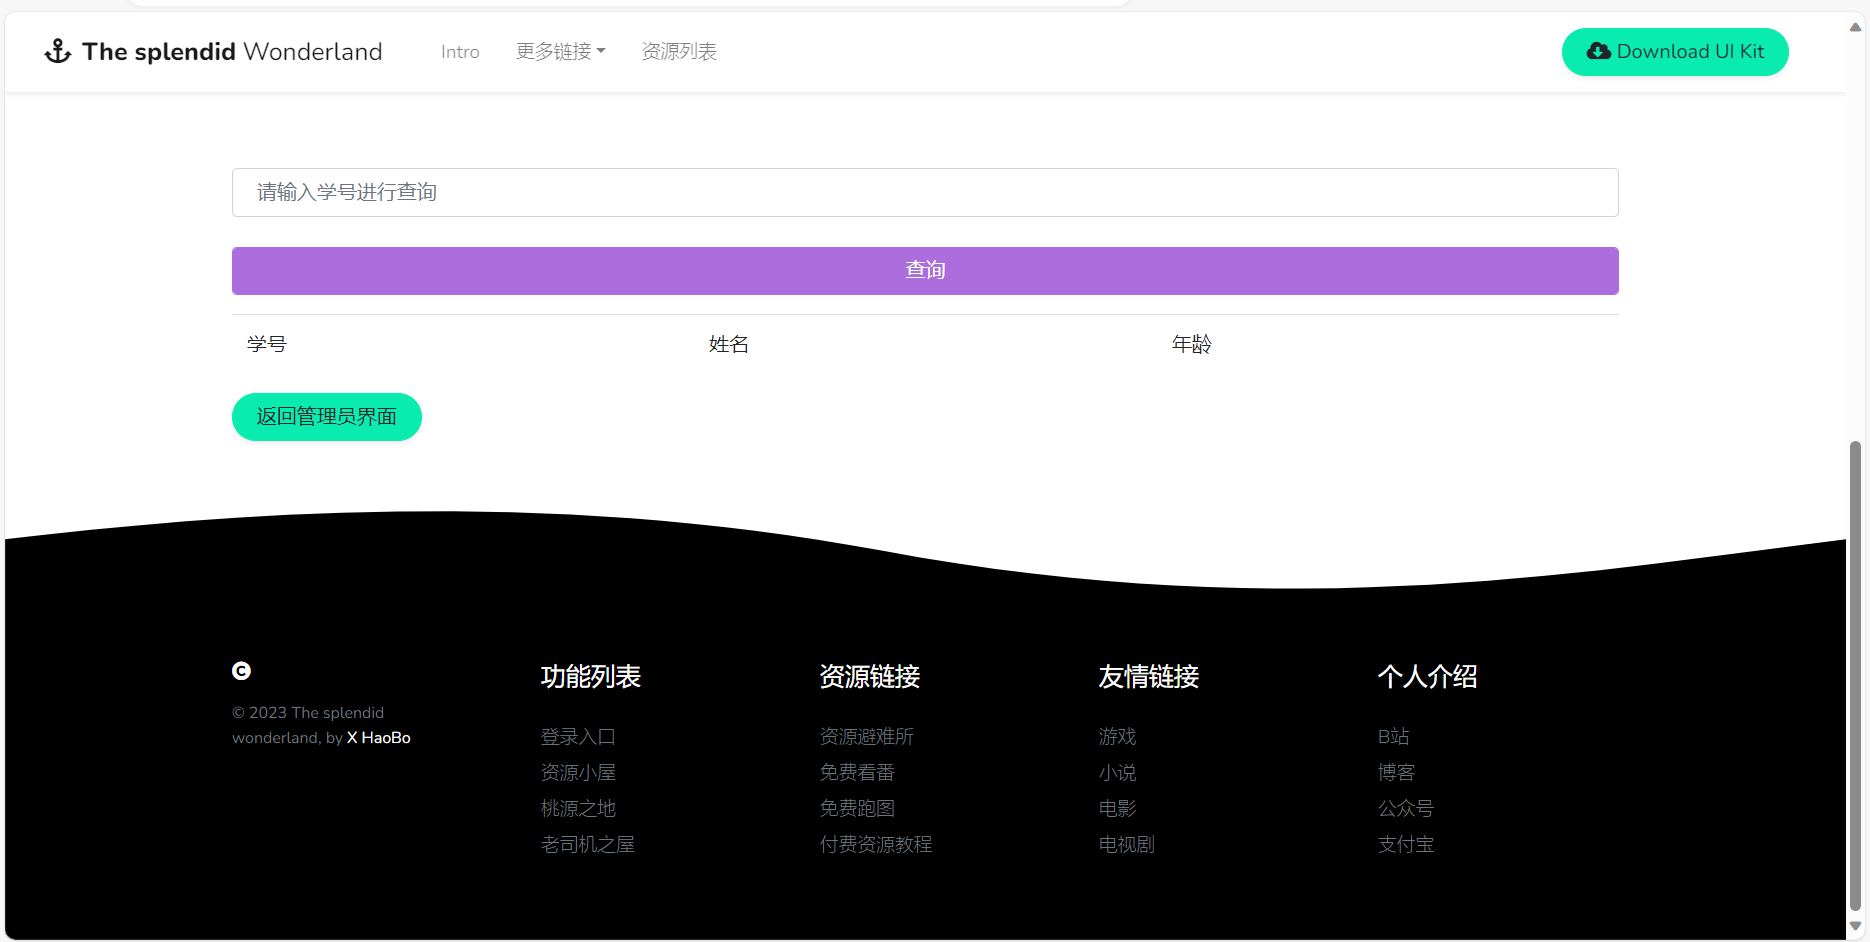Click the cloud download icon

click(1599, 51)
